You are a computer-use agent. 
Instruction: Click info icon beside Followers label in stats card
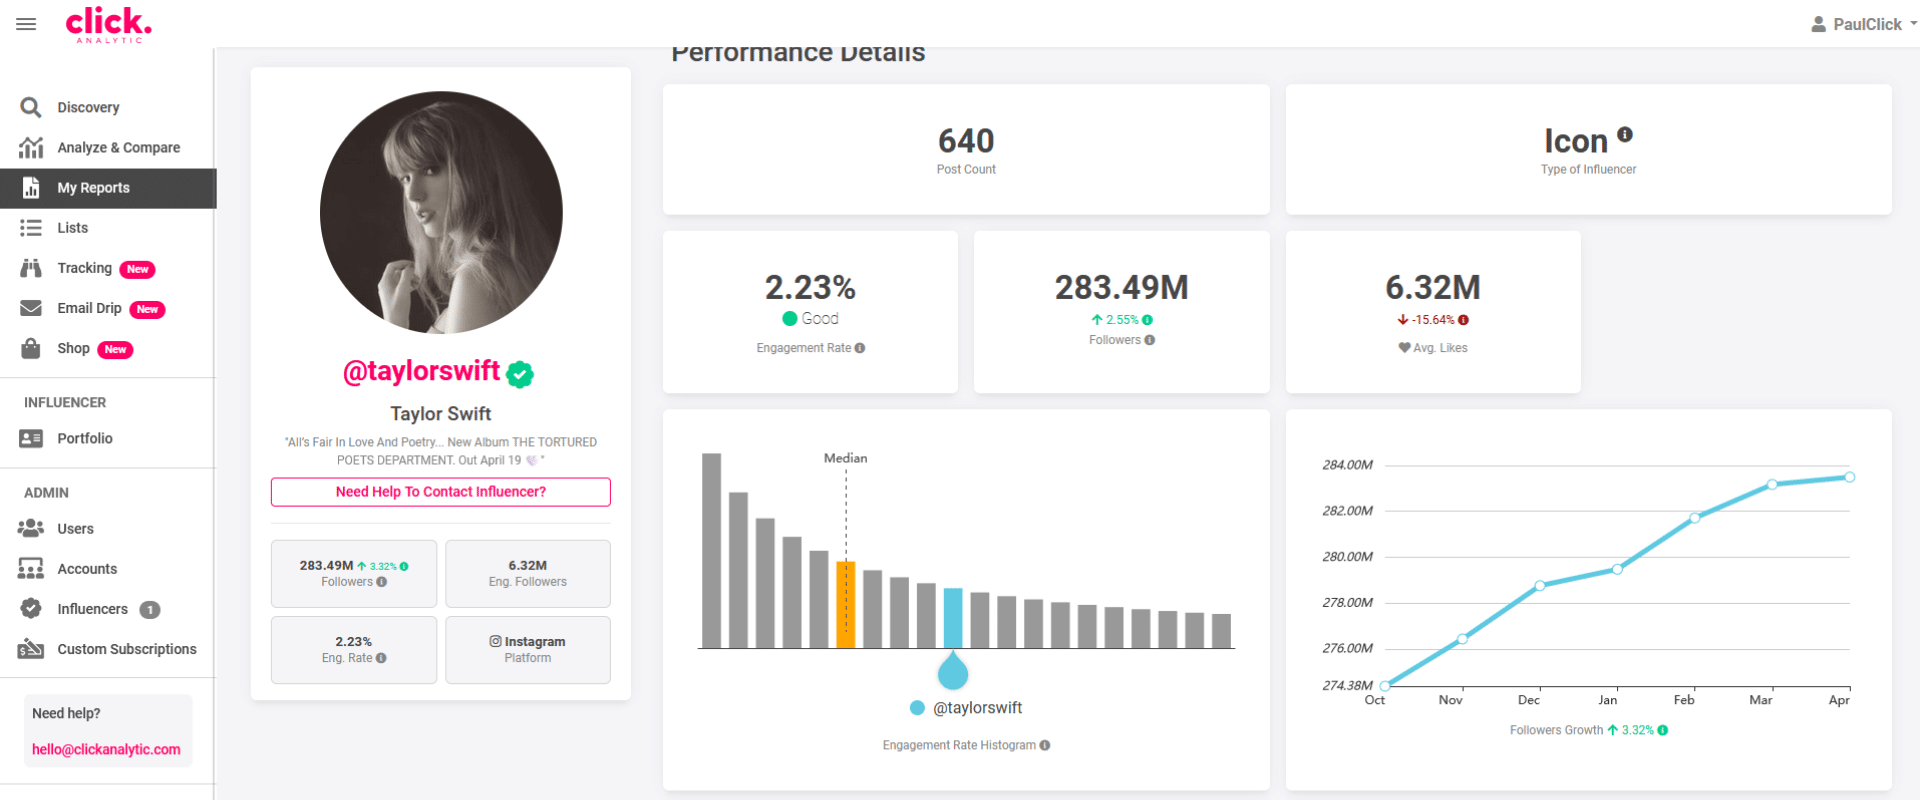[1150, 340]
